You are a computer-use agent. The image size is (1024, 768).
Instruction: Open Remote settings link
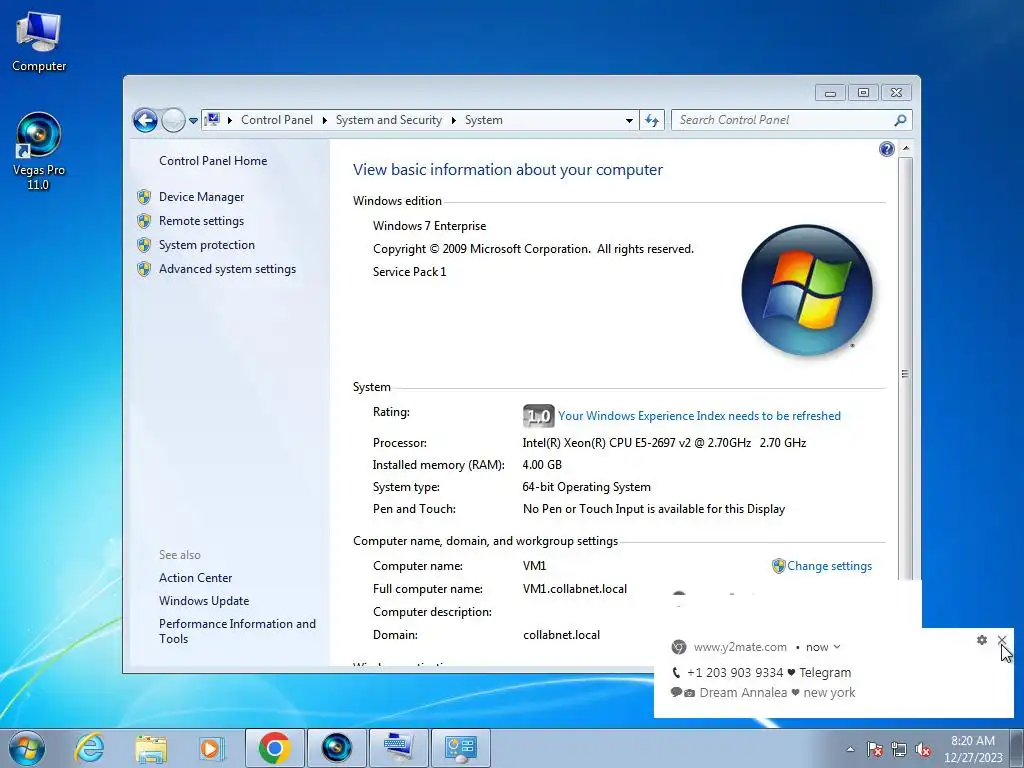[201, 221]
